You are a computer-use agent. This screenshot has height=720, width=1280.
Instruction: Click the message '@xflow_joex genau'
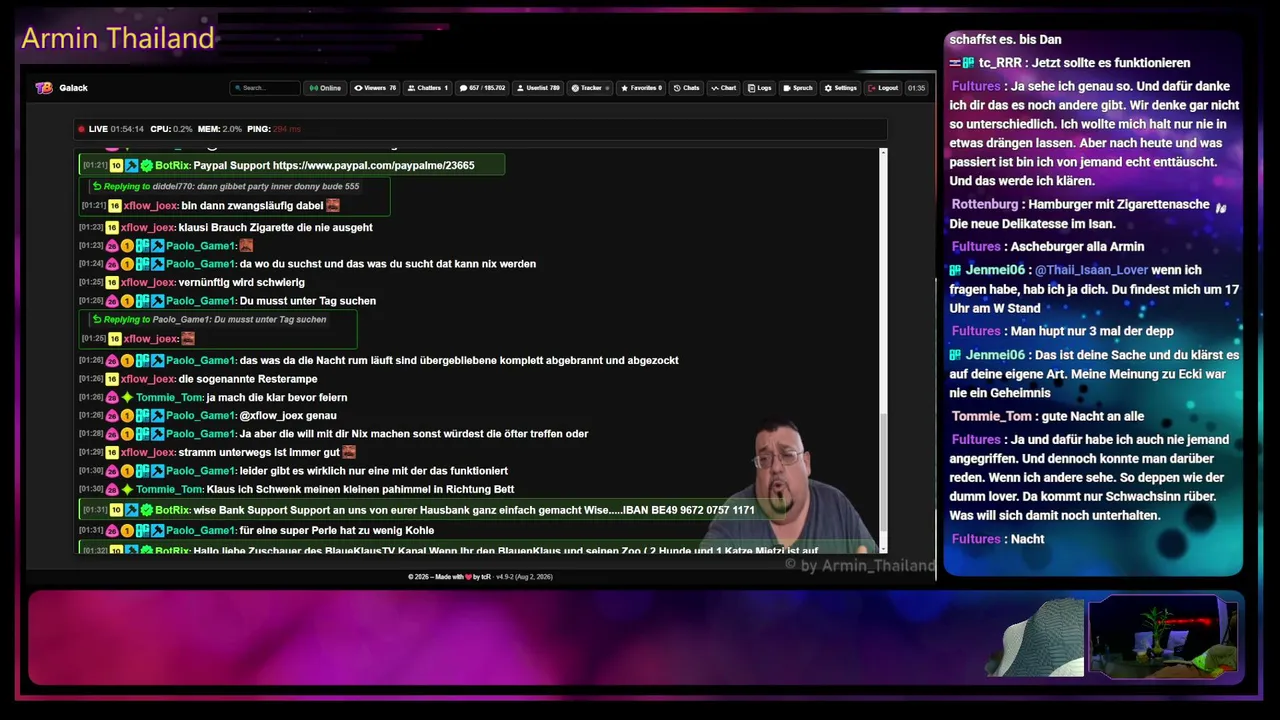pos(288,415)
